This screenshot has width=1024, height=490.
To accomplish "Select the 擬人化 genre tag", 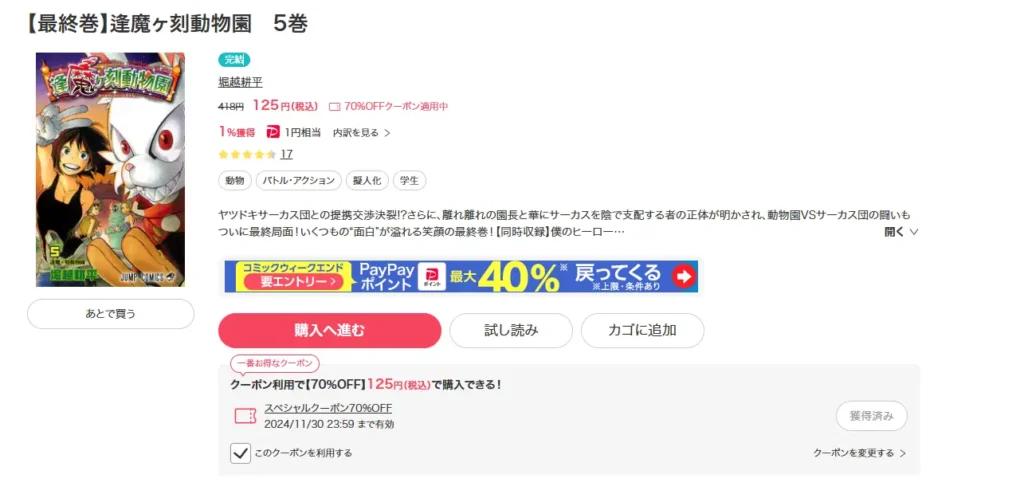I will (x=368, y=181).
